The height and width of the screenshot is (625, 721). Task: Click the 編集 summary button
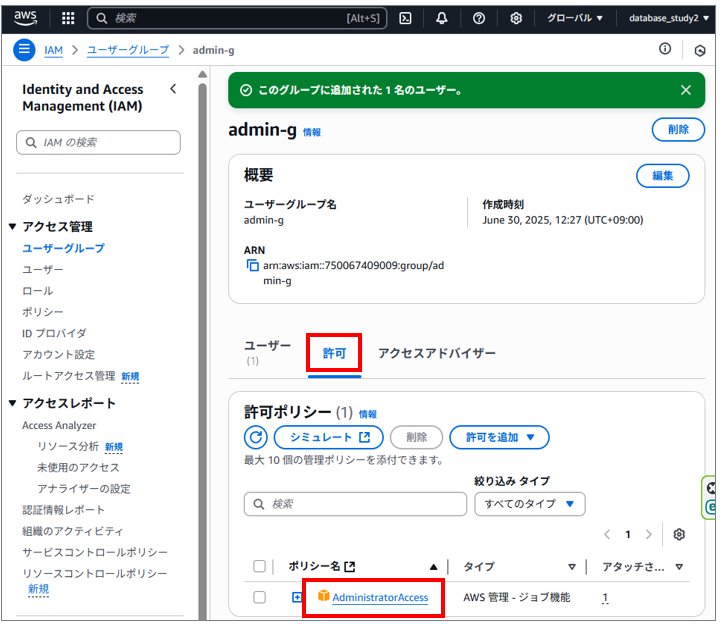[663, 176]
